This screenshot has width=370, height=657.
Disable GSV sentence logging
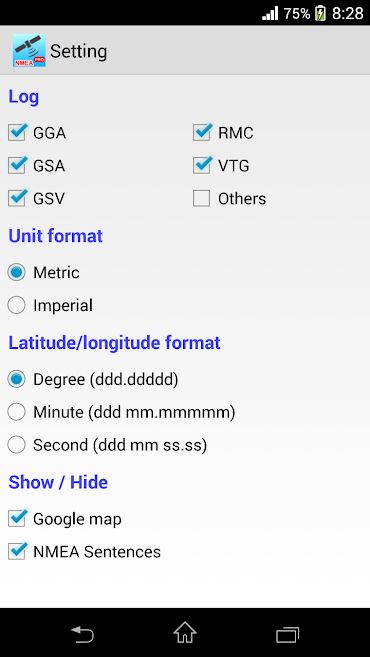pos(17,198)
